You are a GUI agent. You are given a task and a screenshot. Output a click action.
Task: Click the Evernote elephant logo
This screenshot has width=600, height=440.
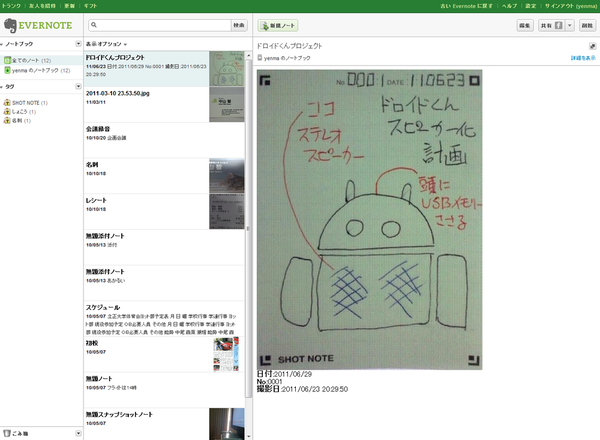[10, 25]
